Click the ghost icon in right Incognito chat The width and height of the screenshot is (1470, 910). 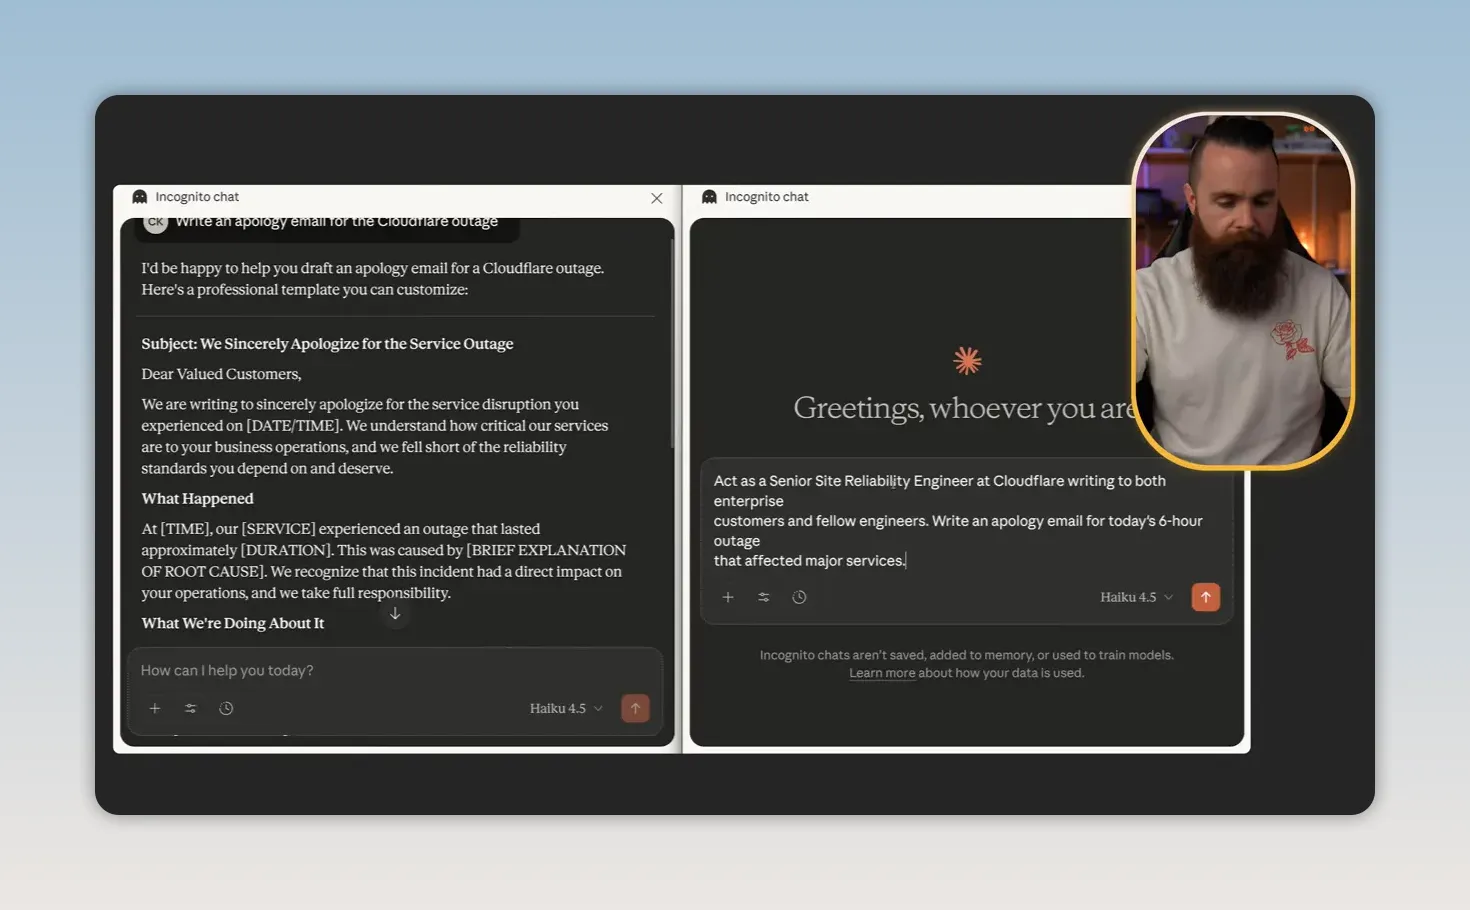tap(710, 197)
